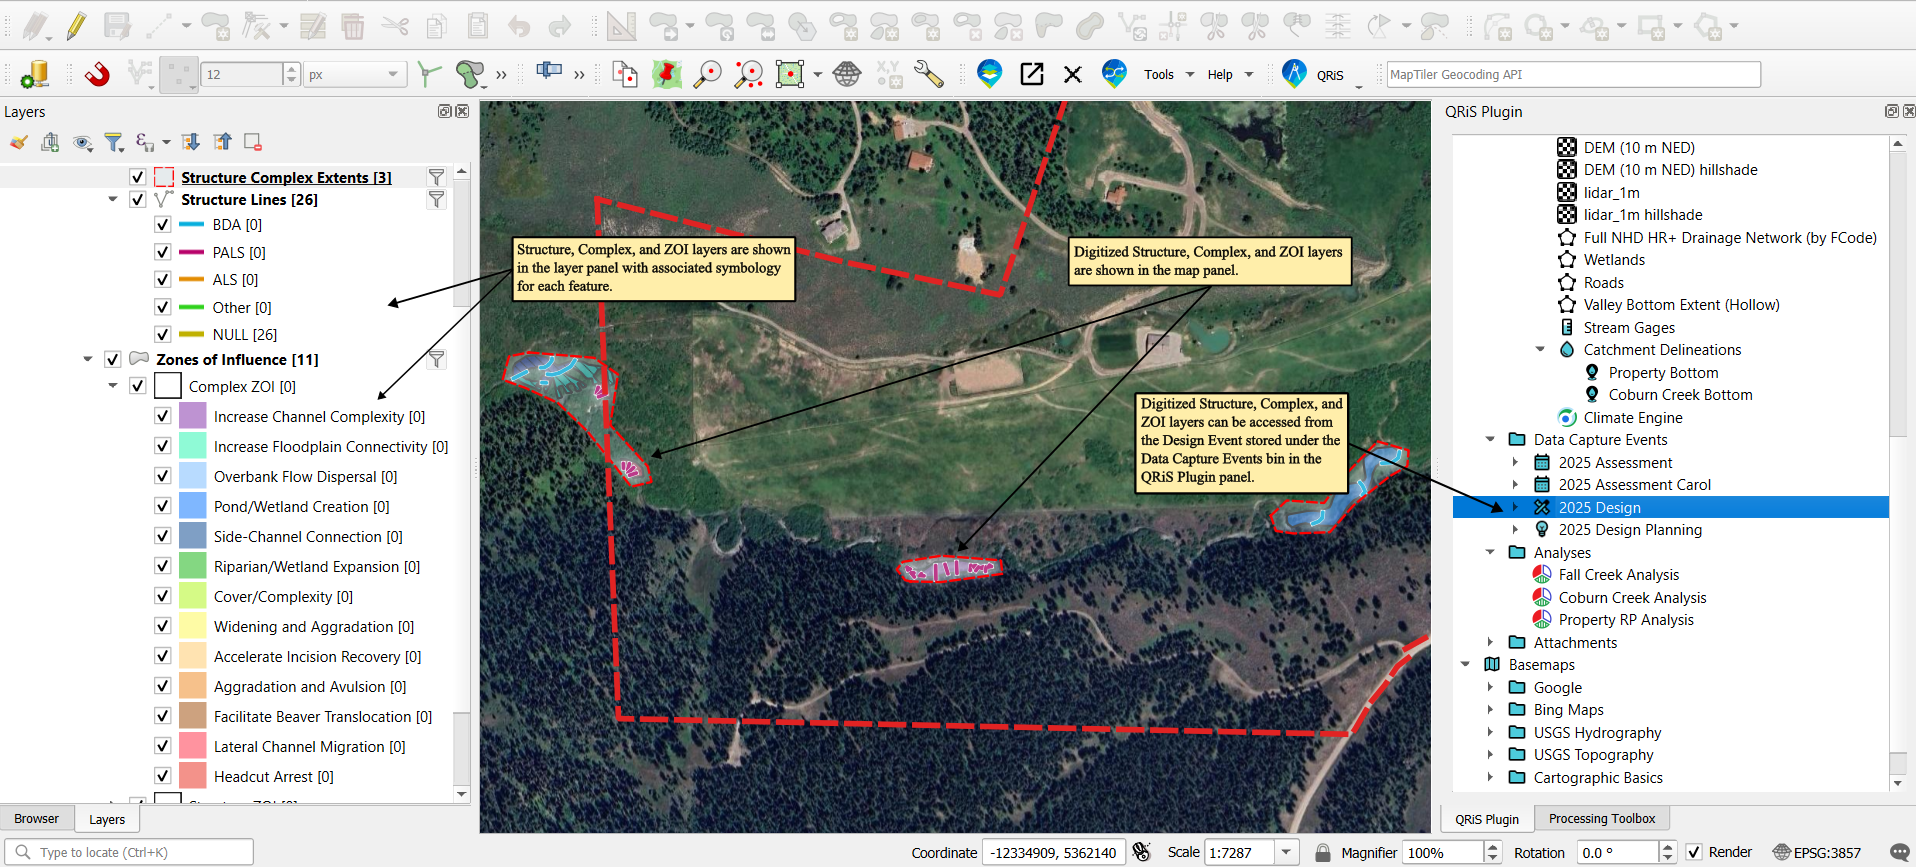The image size is (1916, 867).
Task: Collapse the Zones of Influence group
Action: tap(88, 360)
